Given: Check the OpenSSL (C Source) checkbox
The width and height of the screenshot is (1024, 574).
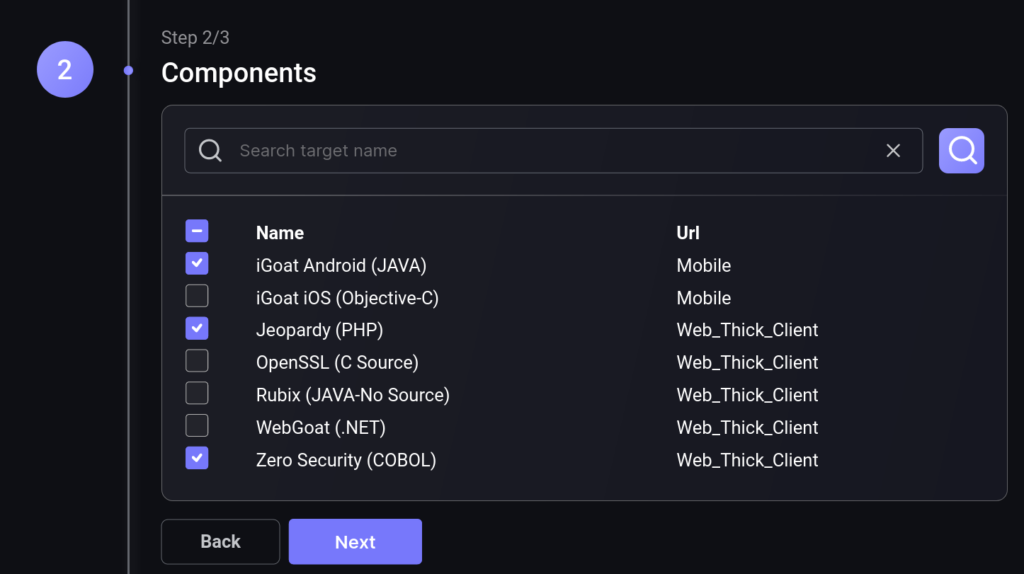Looking at the screenshot, I should pyautogui.click(x=197, y=361).
